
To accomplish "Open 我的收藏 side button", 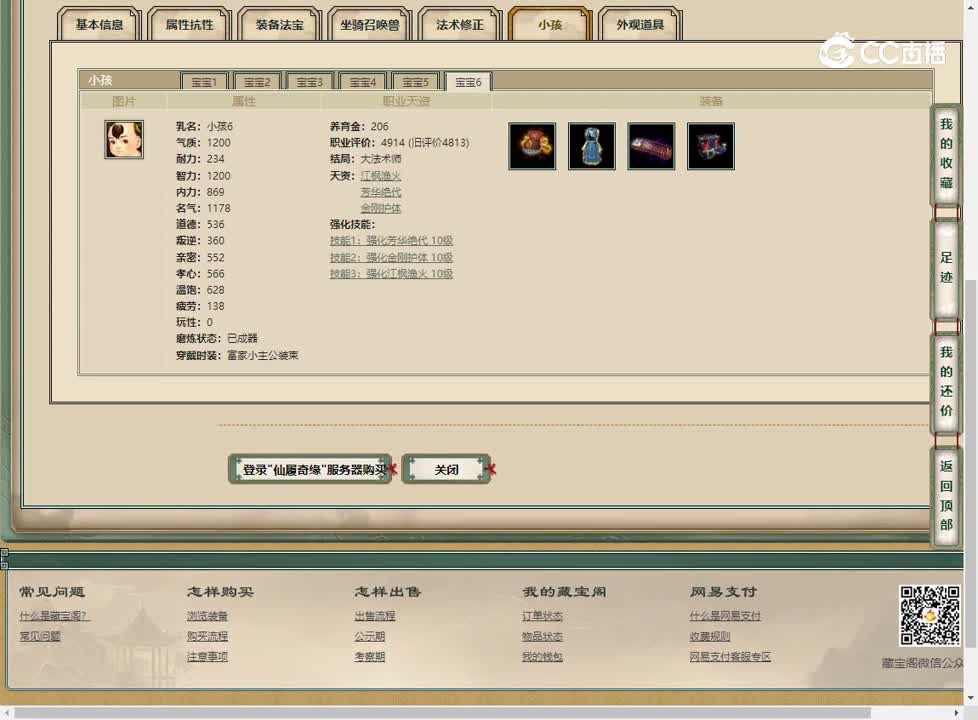I will 946,153.
